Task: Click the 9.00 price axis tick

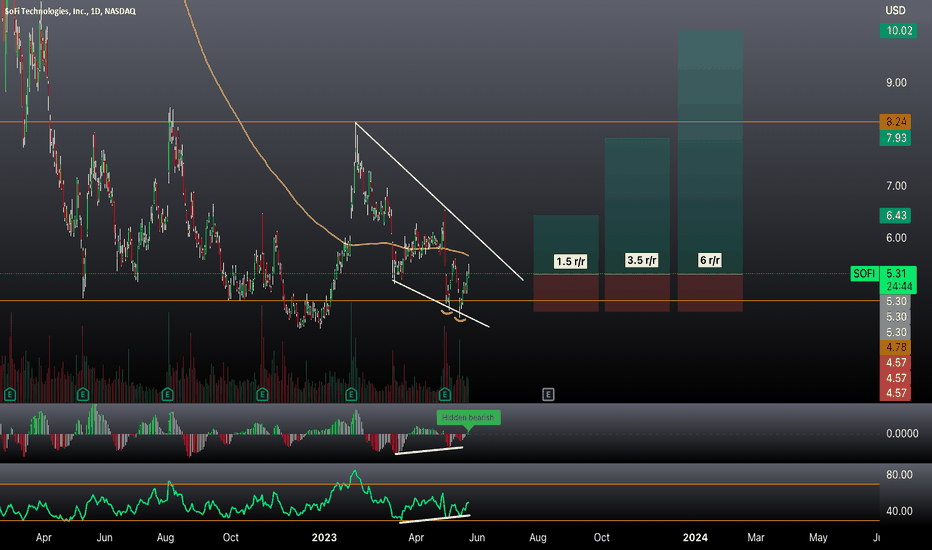Action: pos(896,83)
